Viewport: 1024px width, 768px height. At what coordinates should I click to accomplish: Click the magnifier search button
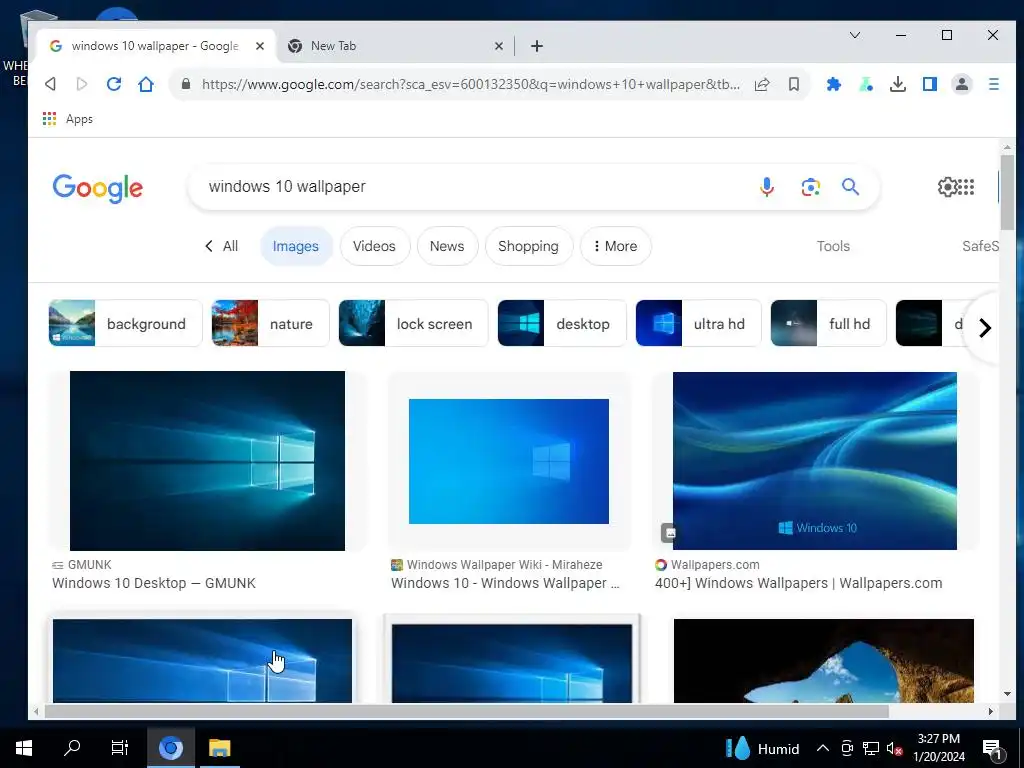850,187
